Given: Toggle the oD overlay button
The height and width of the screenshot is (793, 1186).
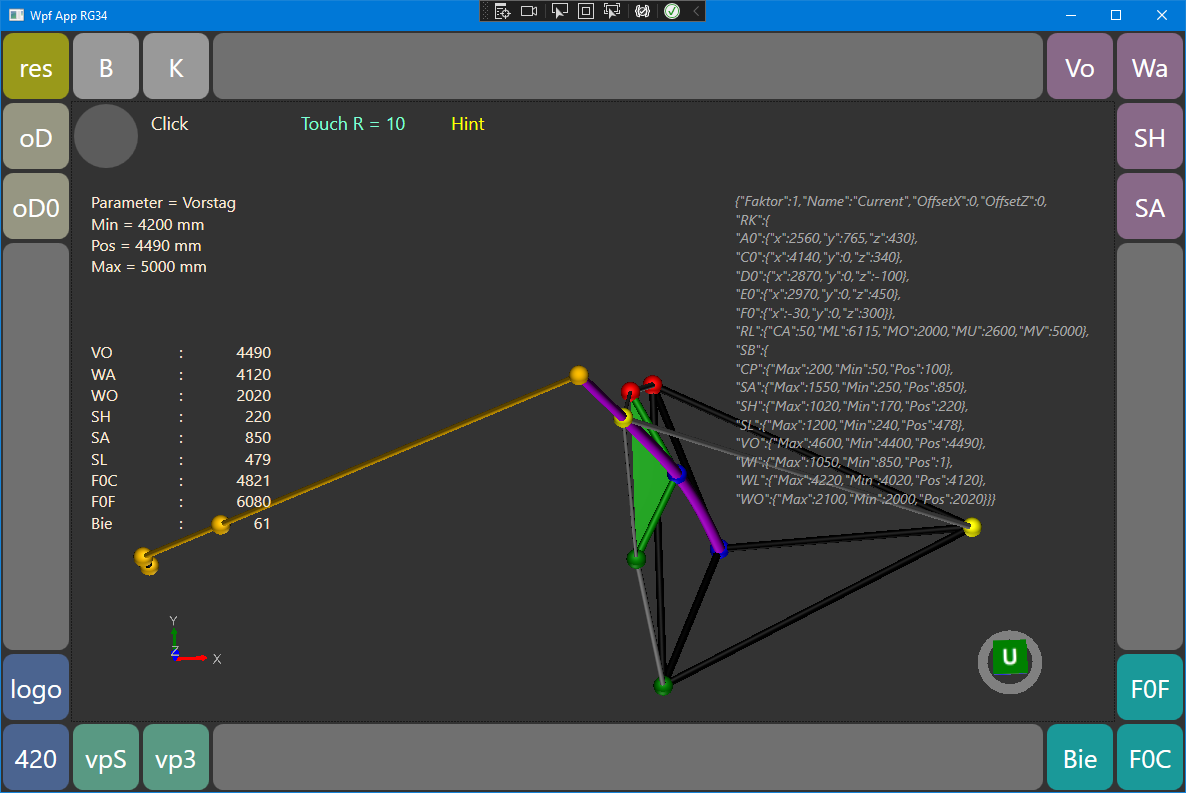Looking at the screenshot, I should coord(36,137).
